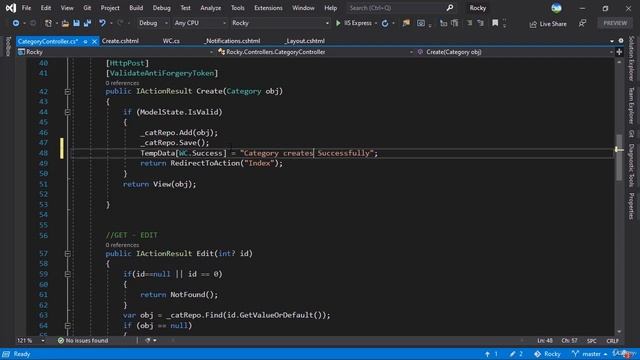The image size is (640, 360).
Task: Open the Toolbox side panel tab
Action: pyautogui.click(x=8, y=46)
